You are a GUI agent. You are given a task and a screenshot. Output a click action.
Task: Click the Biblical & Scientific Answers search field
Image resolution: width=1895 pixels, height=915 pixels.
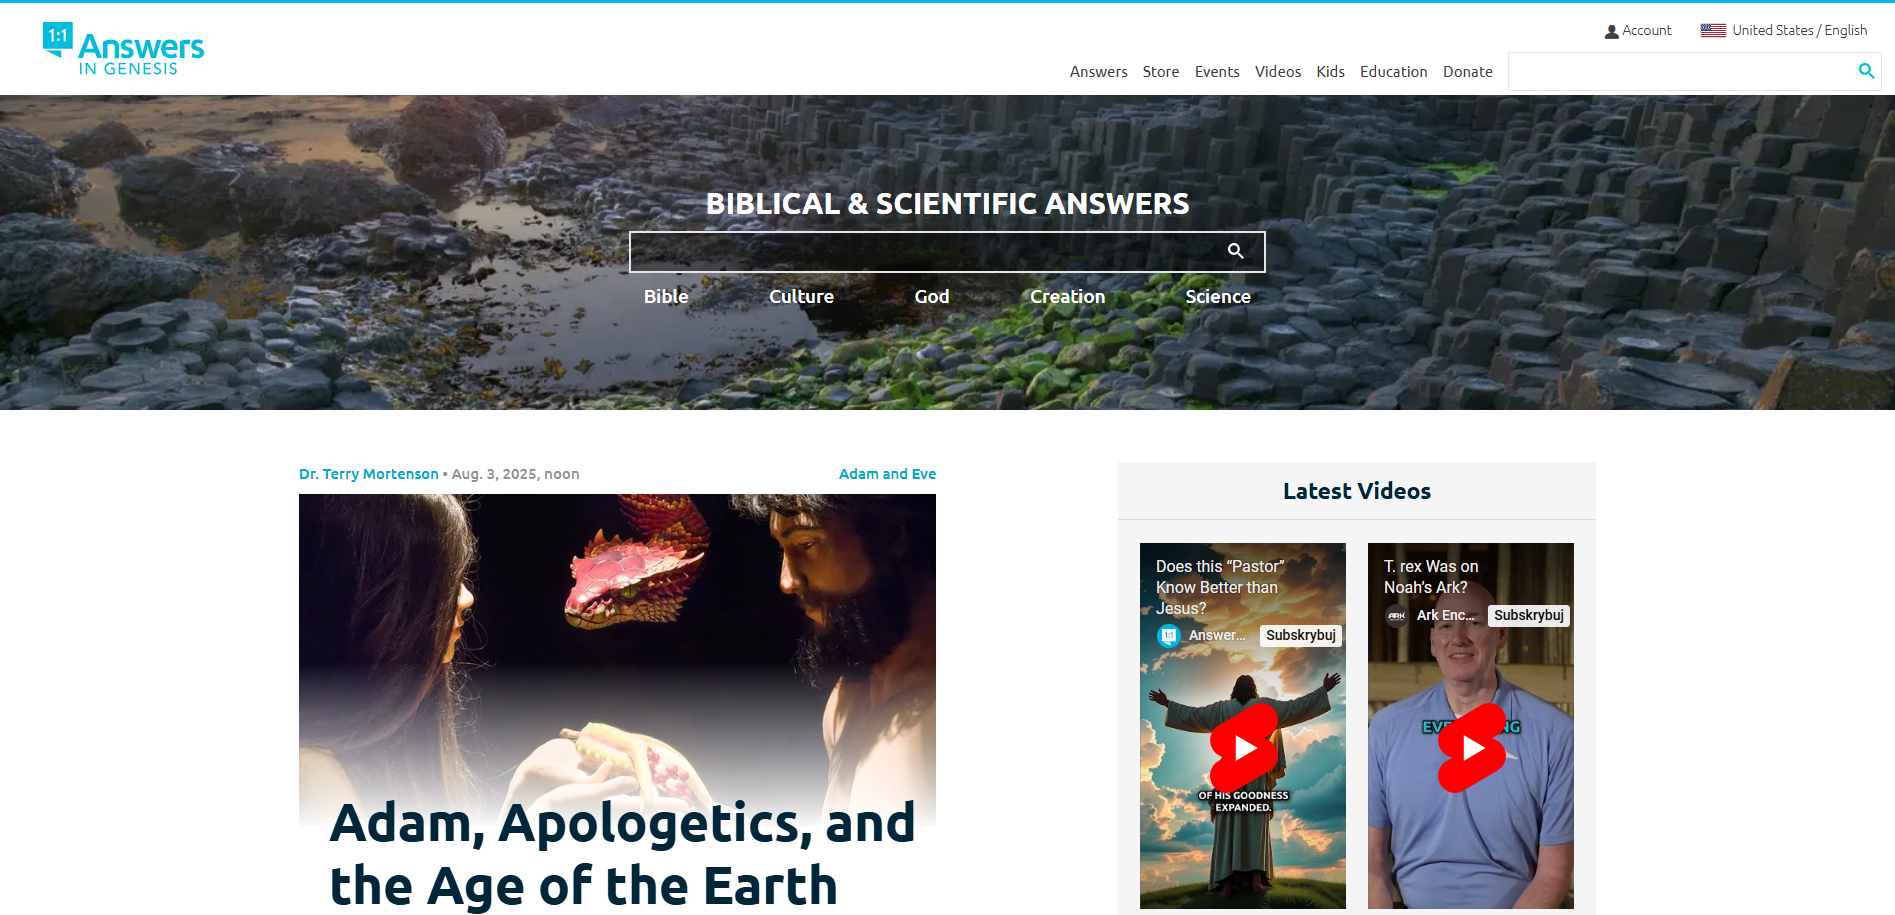(x=925, y=252)
